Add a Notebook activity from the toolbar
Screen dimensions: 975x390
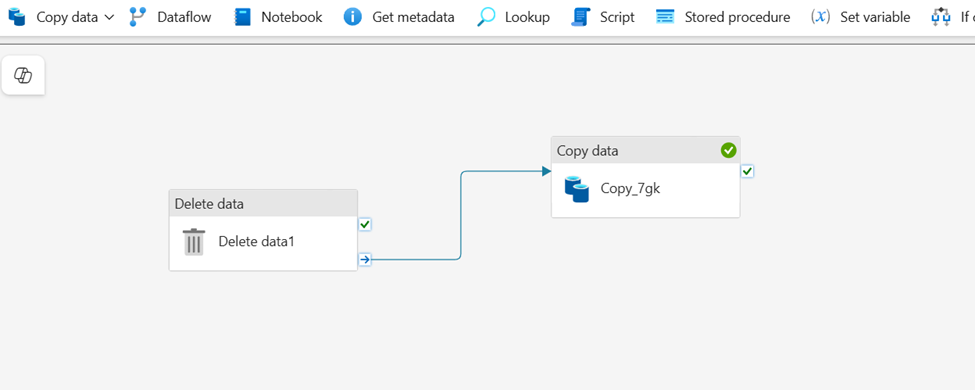[x=279, y=17]
